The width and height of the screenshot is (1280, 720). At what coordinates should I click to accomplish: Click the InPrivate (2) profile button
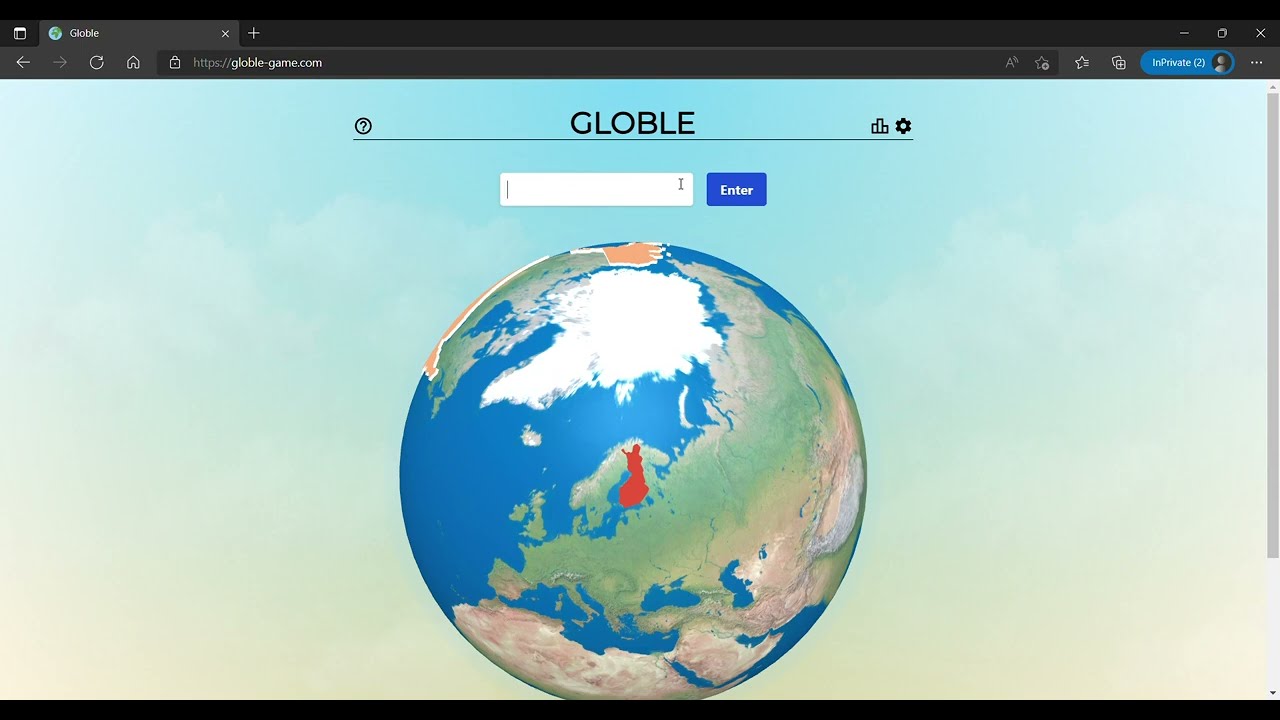click(1188, 62)
